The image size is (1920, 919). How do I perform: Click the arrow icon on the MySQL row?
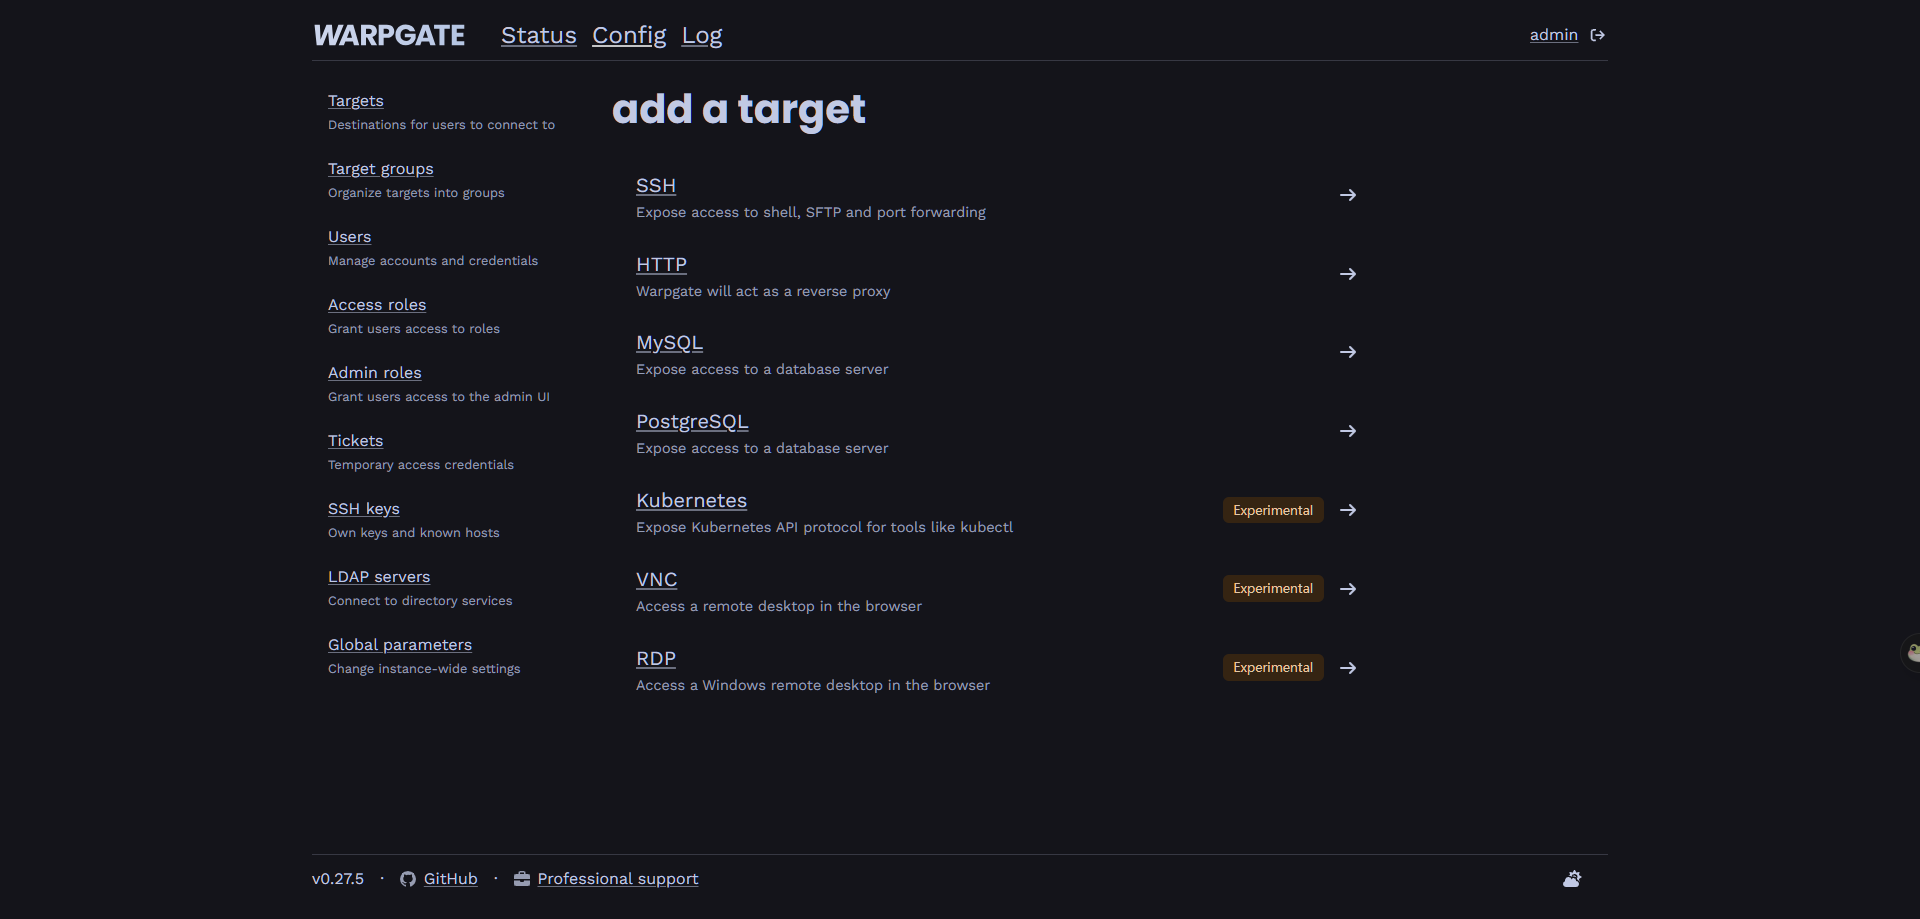point(1348,352)
